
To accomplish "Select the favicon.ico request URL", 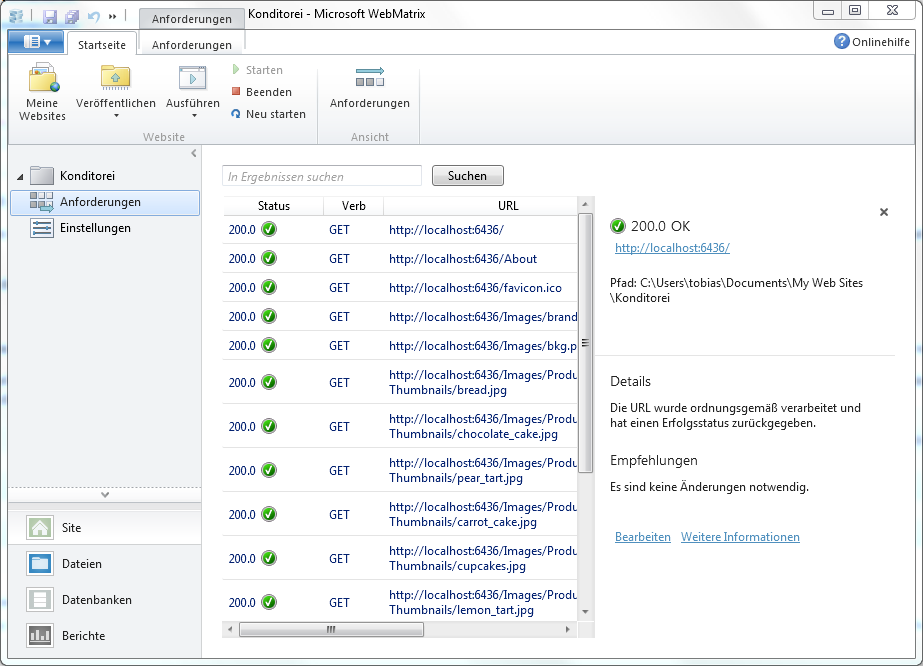I will (x=475, y=287).
